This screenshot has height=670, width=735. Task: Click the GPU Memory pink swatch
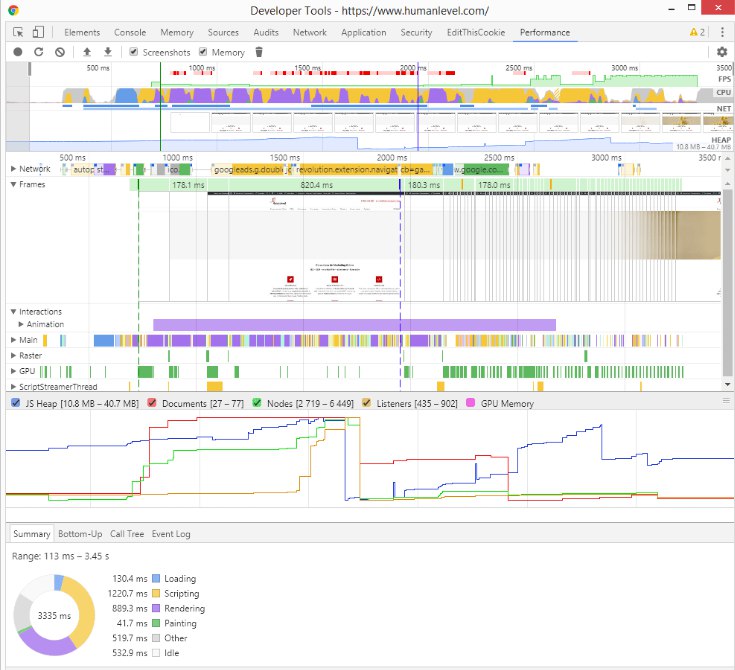pyautogui.click(x=471, y=403)
